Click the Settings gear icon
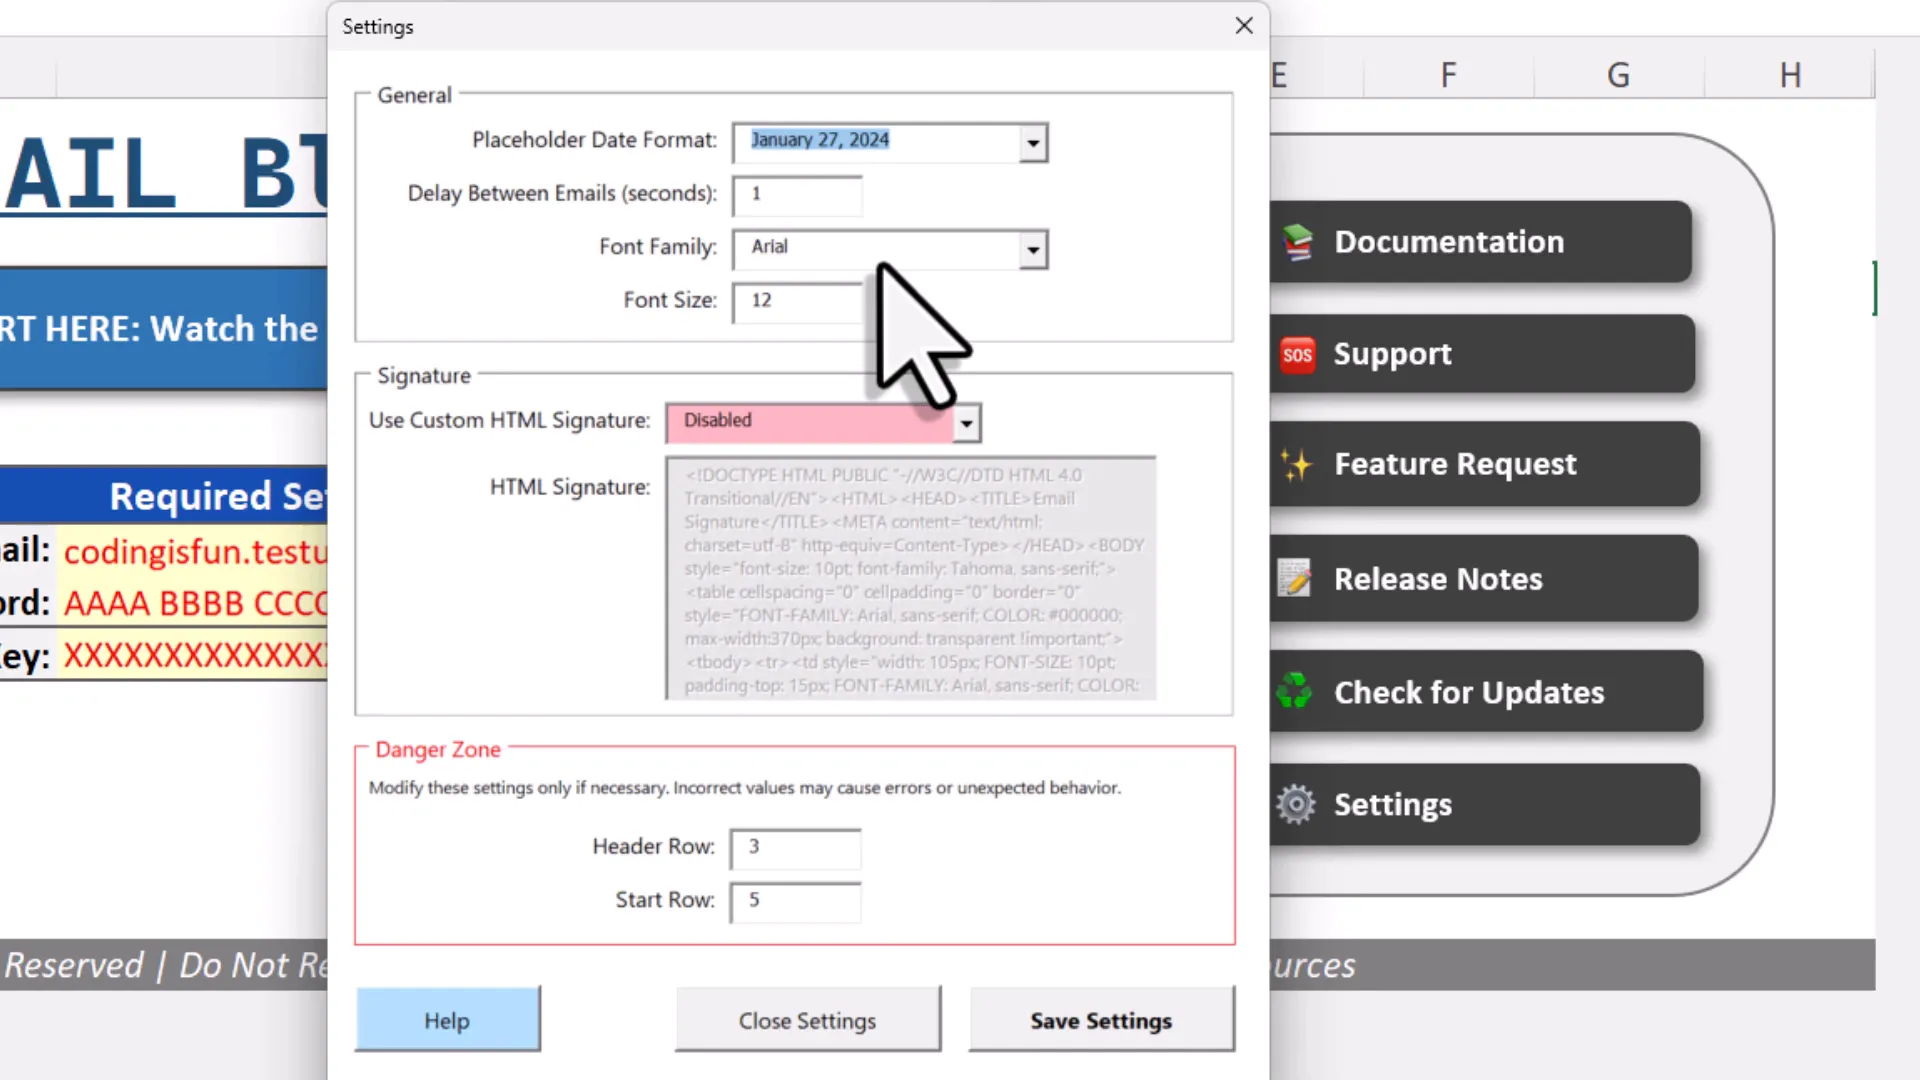 (x=1296, y=804)
